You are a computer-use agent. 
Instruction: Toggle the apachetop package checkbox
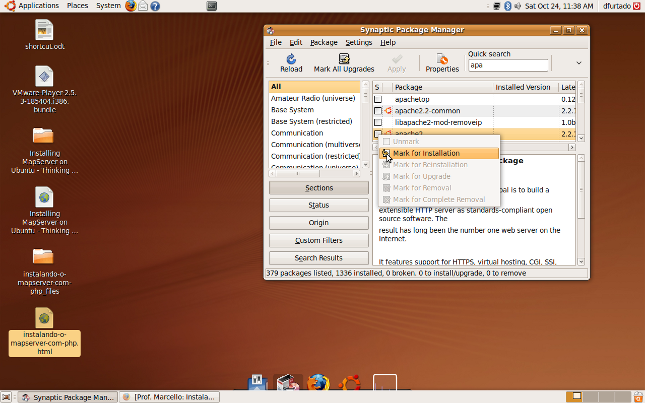[x=378, y=100]
